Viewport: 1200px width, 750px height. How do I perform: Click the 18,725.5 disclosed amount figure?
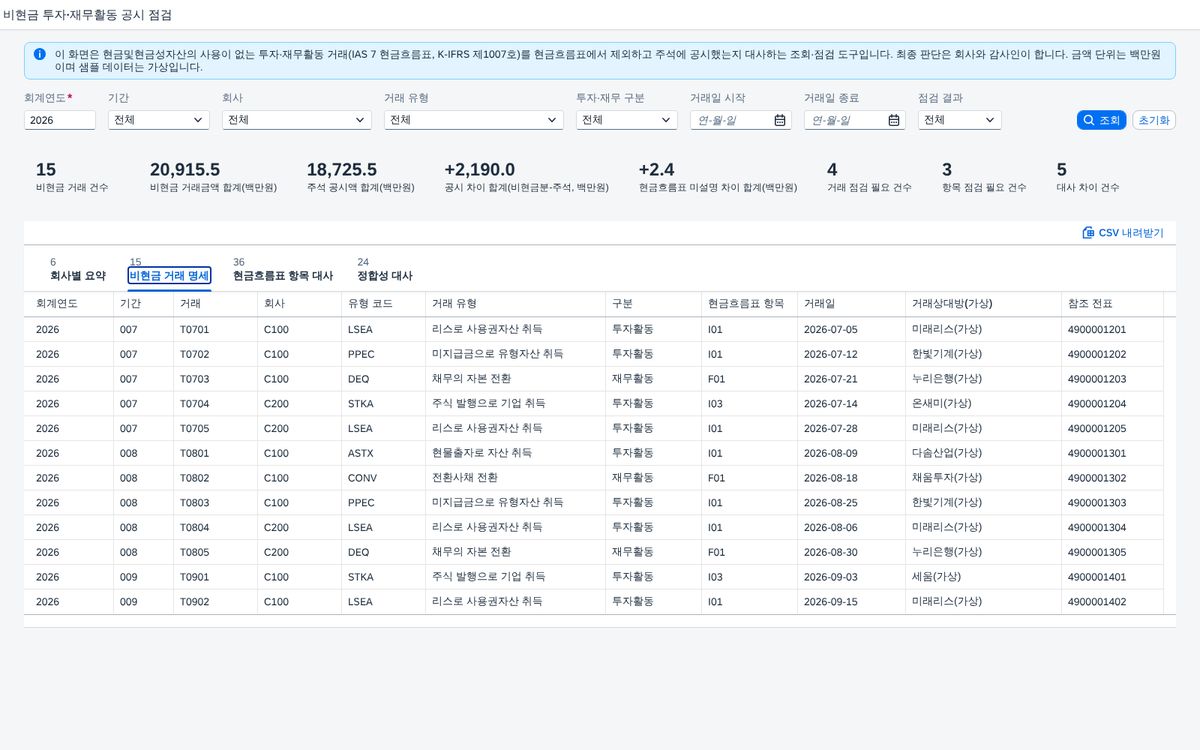[342, 170]
